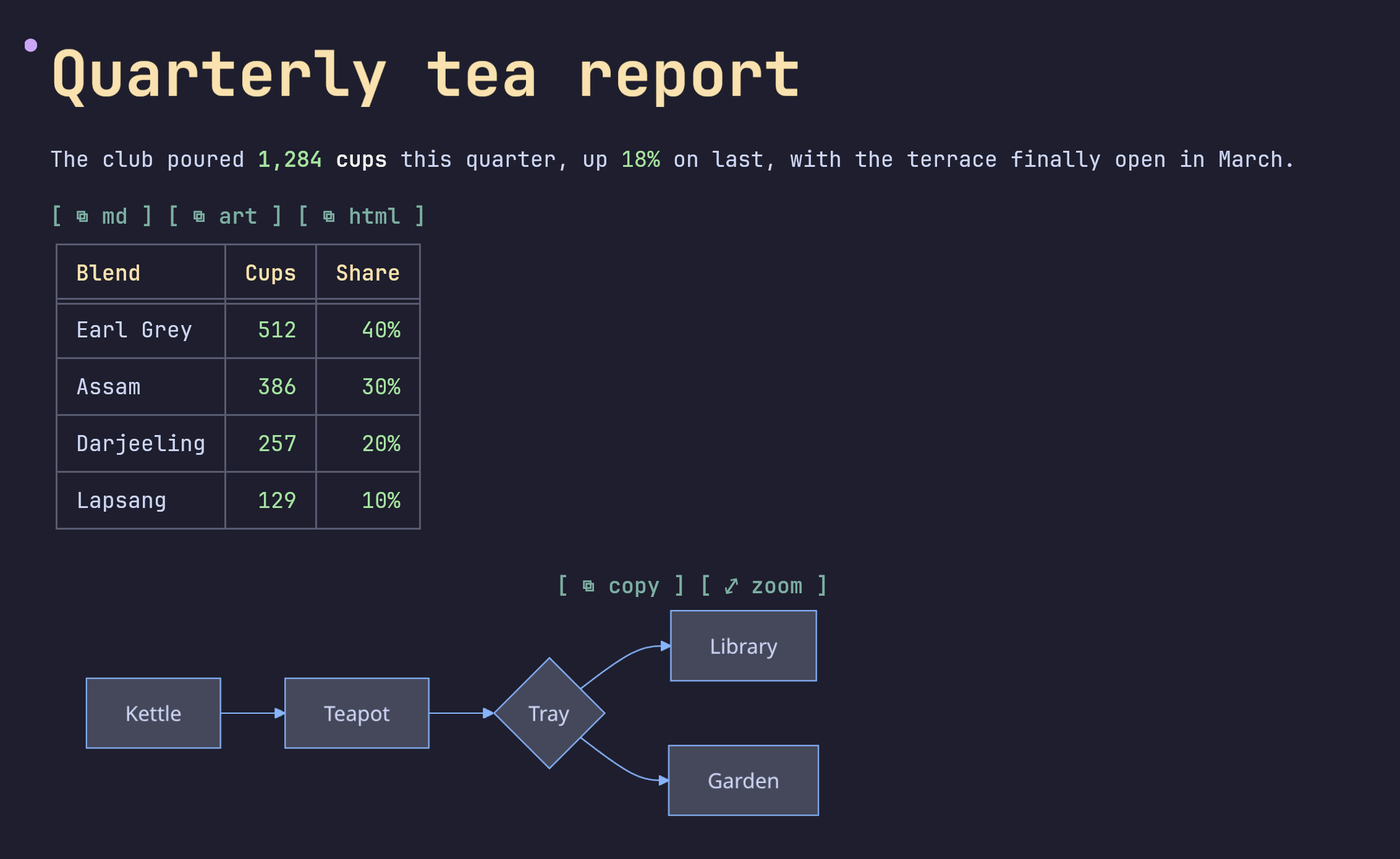Copy table as html button
1400x859 pixels.
pos(361,216)
